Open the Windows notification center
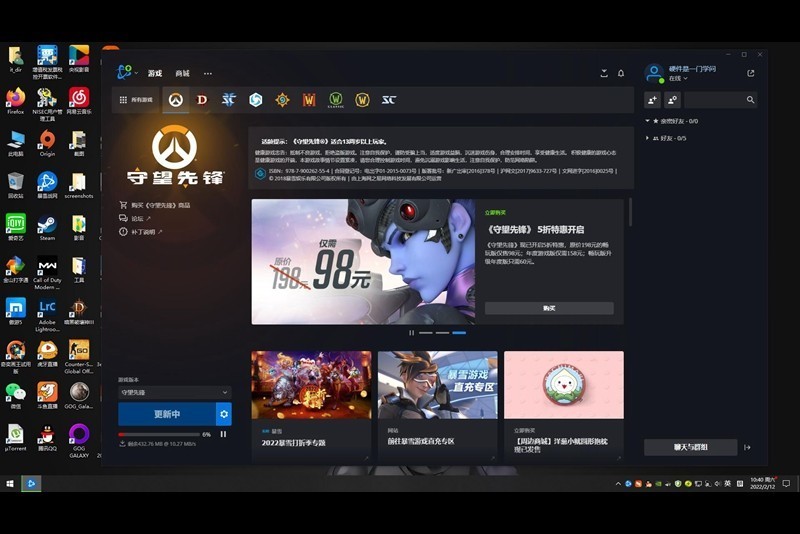Screen dimensions: 800x534 pos(786,484)
